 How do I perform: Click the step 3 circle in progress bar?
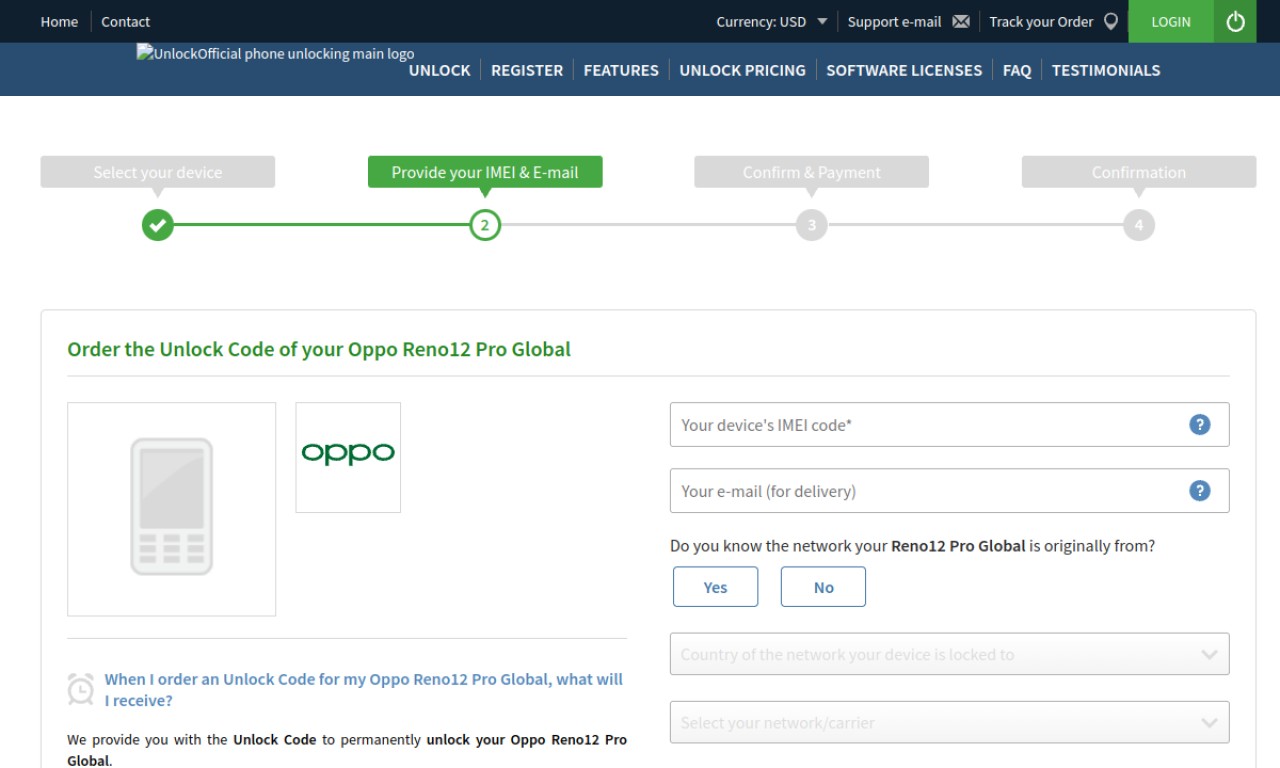(x=812, y=225)
